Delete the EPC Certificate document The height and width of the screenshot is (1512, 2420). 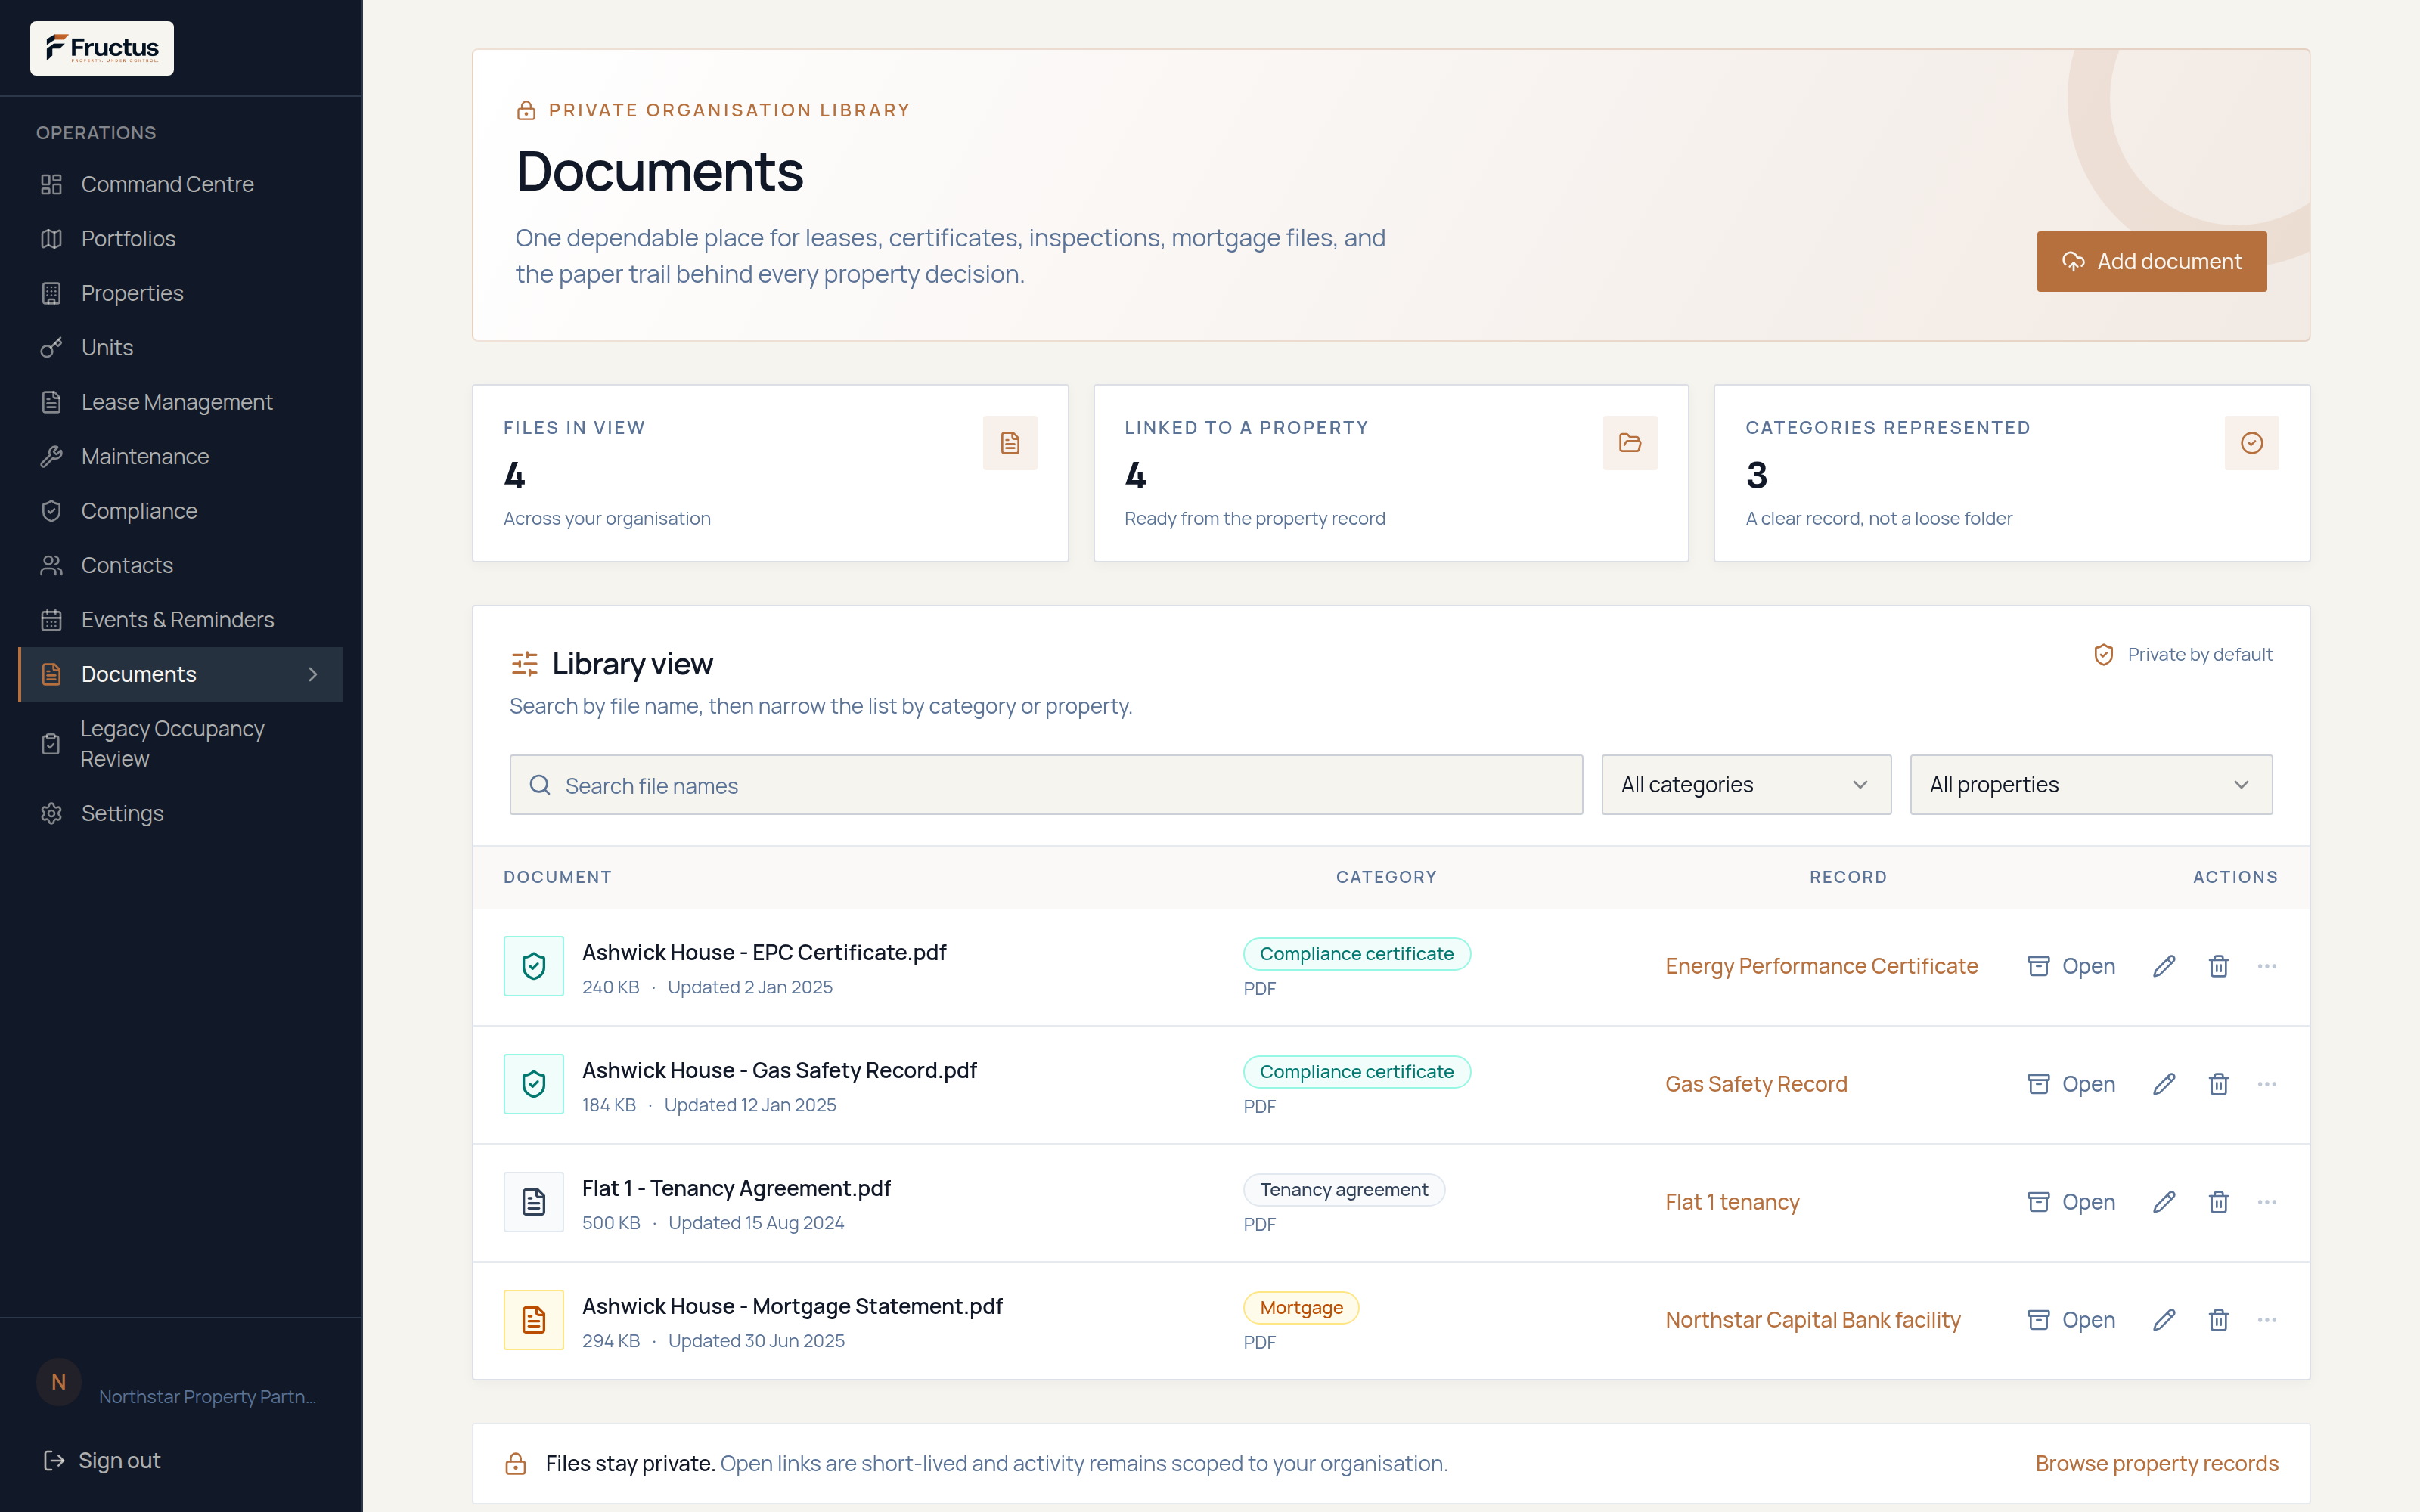click(2218, 966)
